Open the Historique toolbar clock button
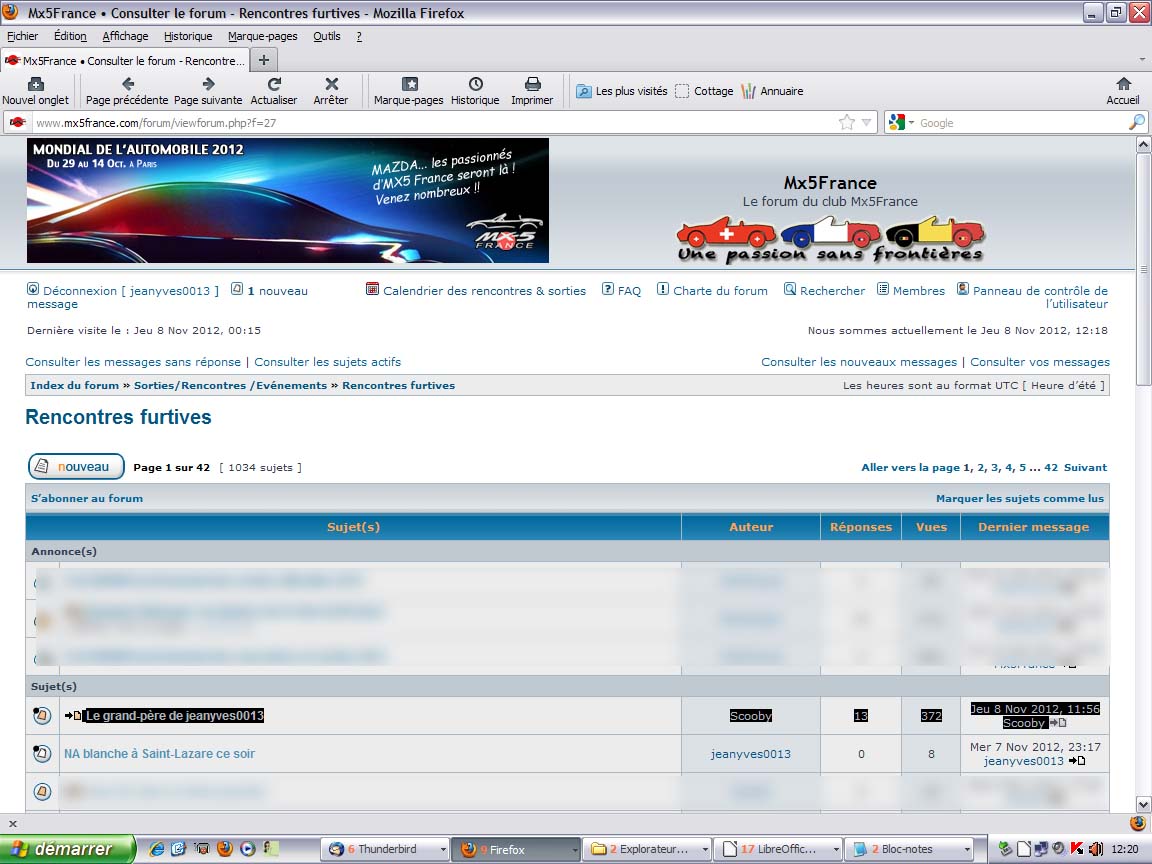 point(475,91)
